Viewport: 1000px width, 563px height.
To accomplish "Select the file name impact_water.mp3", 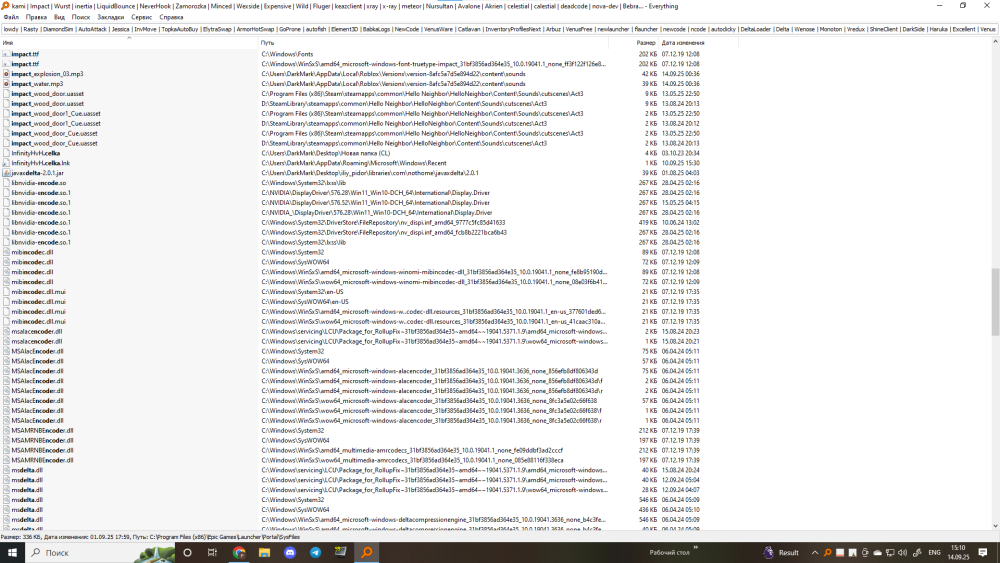I will click(x=37, y=84).
